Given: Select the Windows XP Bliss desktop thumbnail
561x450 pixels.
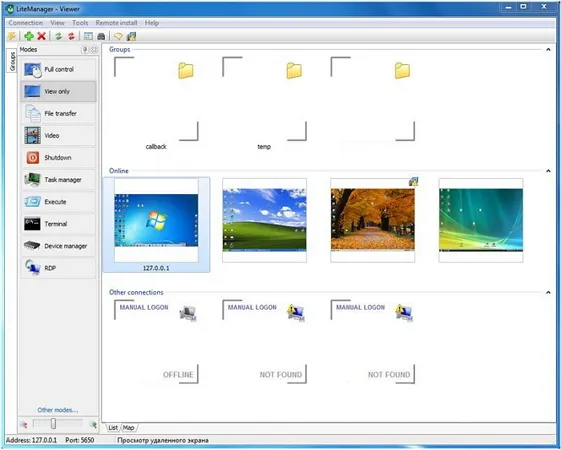Looking at the screenshot, I should (x=264, y=221).
